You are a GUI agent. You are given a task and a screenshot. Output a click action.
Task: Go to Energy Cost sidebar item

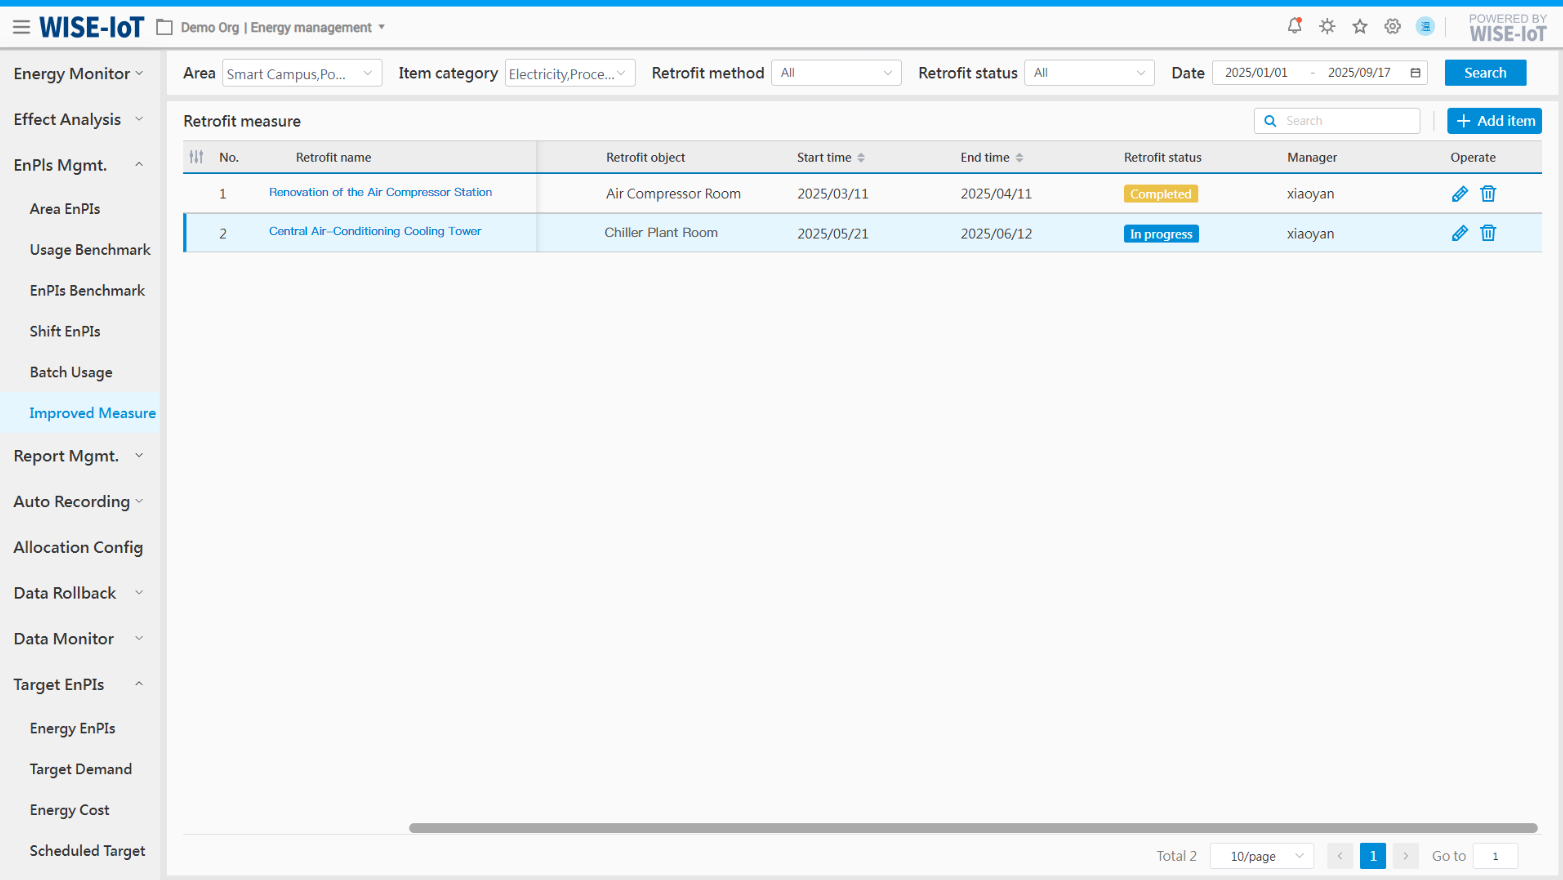click(x=70, y=810)
